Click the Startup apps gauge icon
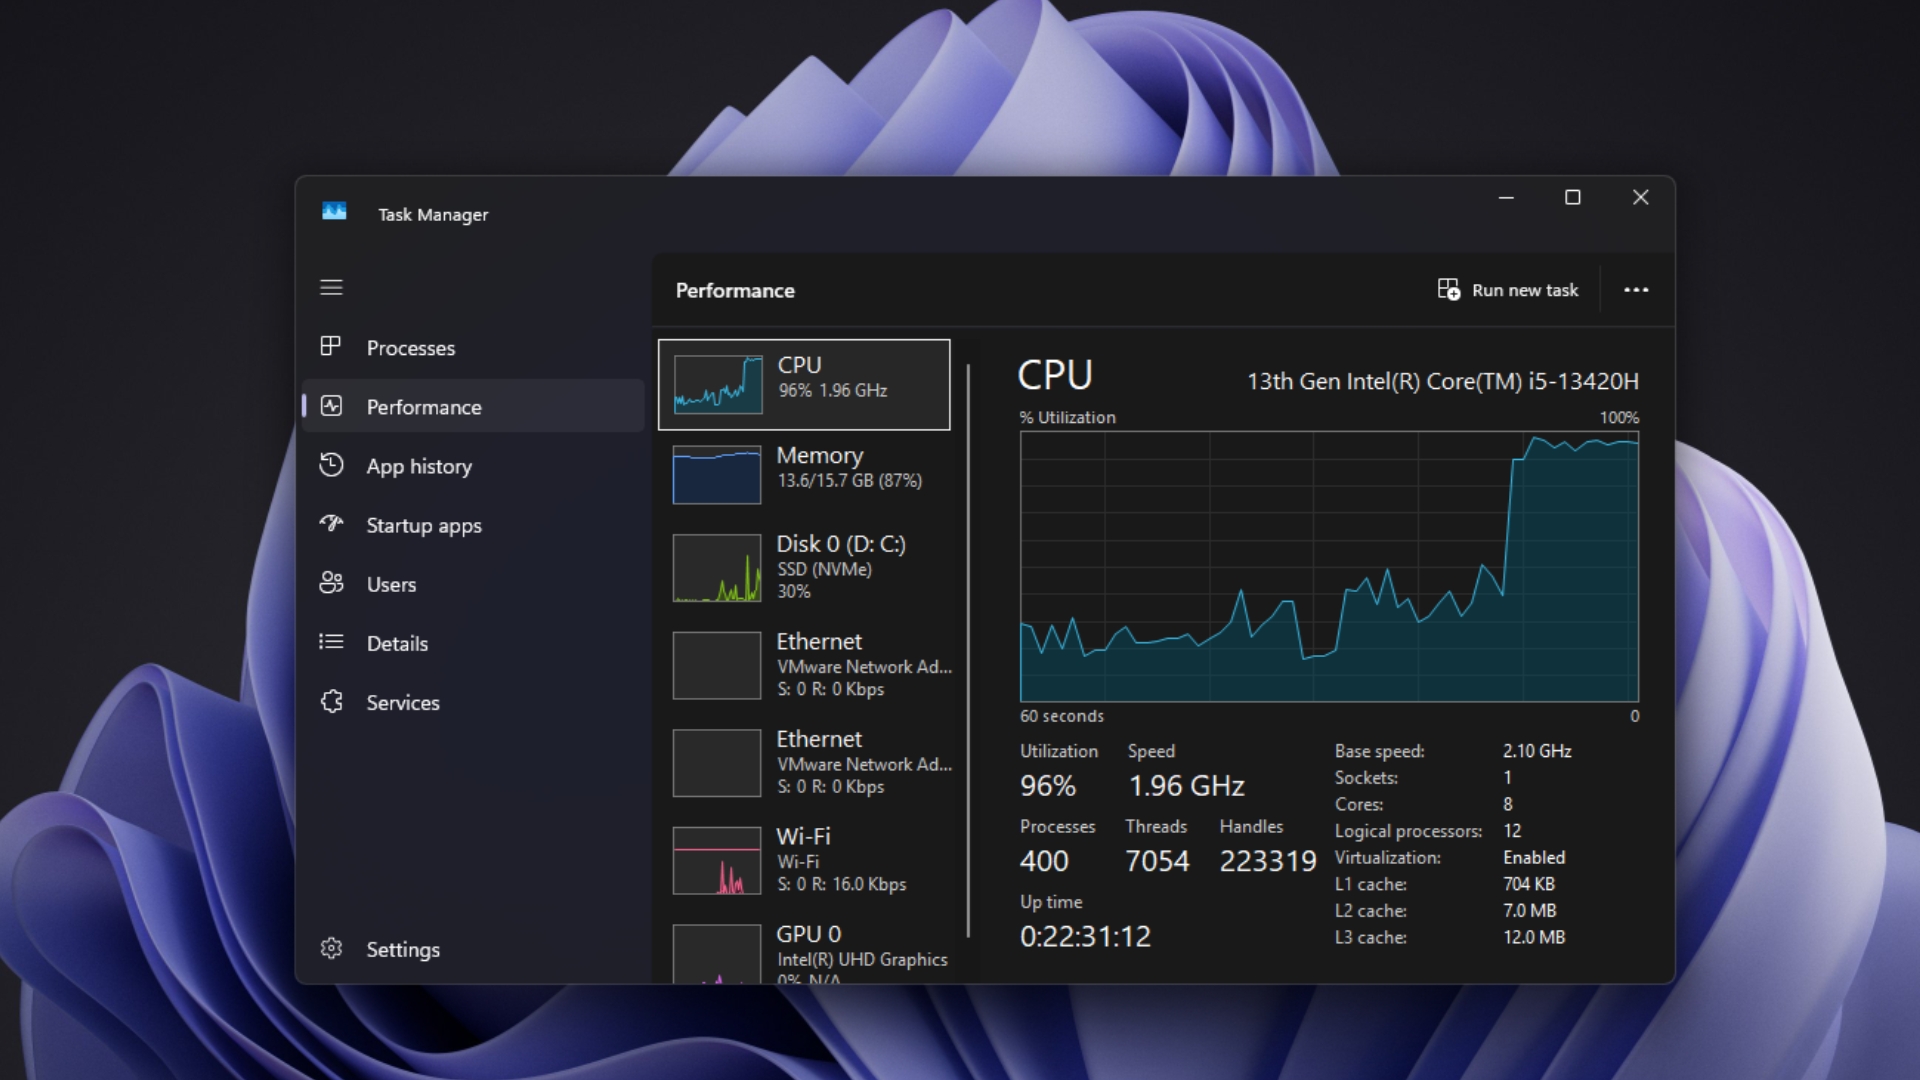The height and width of the screenshot is (1080, 1920). coord(331,523)
